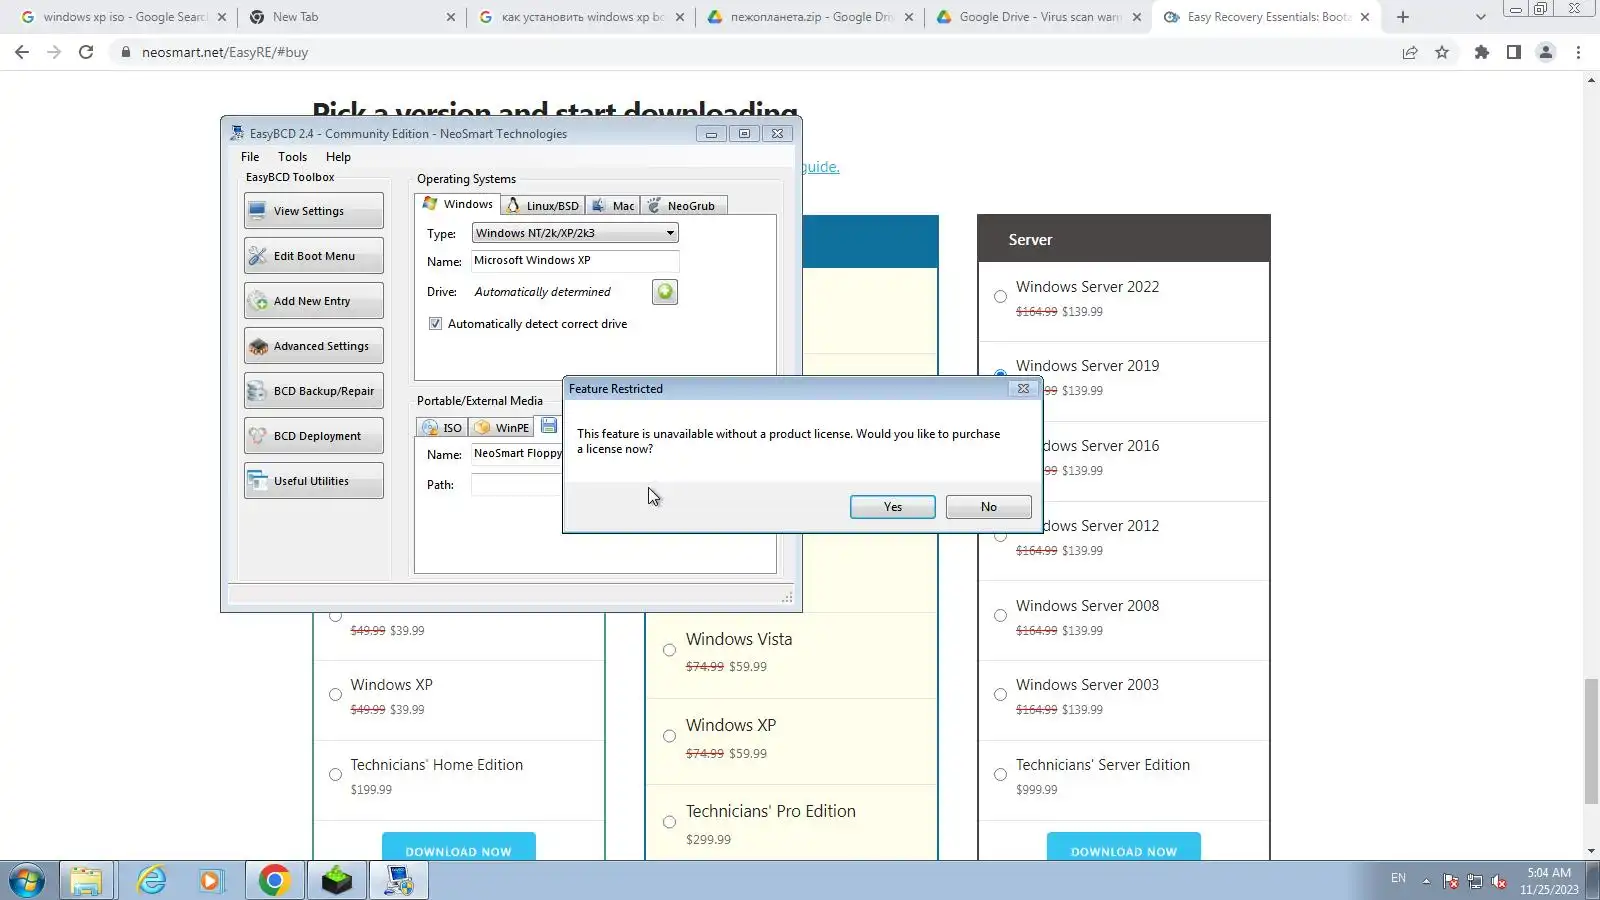
Task: Select the WinPE tab
Action: tap(502, 428)
